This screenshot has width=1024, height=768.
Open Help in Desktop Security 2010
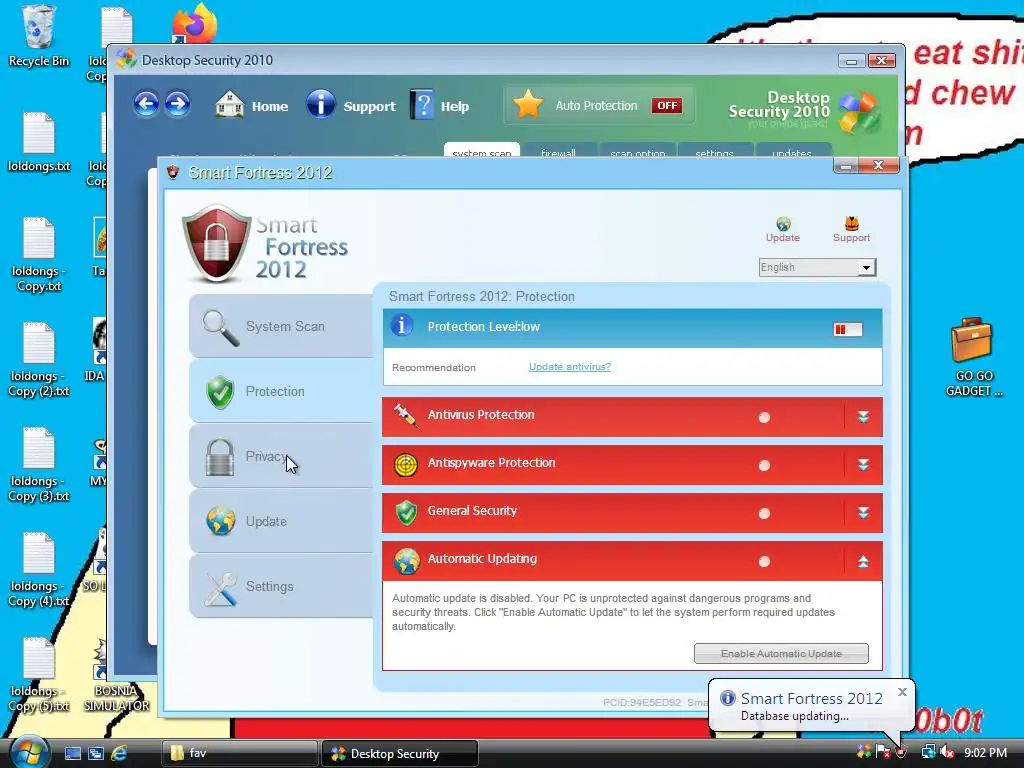[x=440, y=105]
